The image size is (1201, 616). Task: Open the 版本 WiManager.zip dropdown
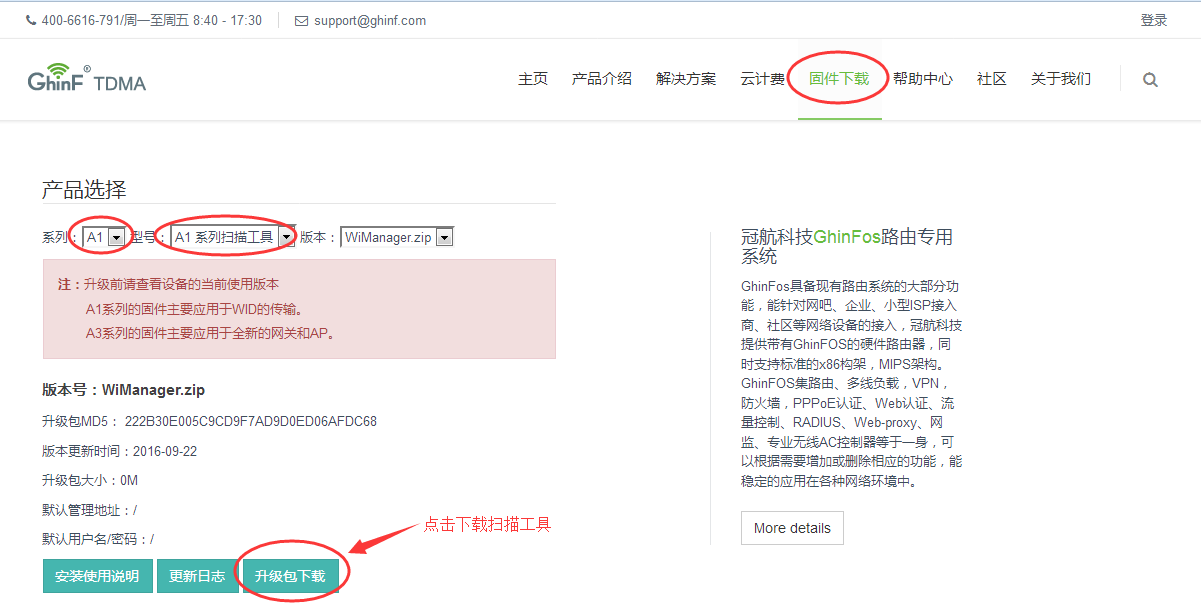coord(397,237)
